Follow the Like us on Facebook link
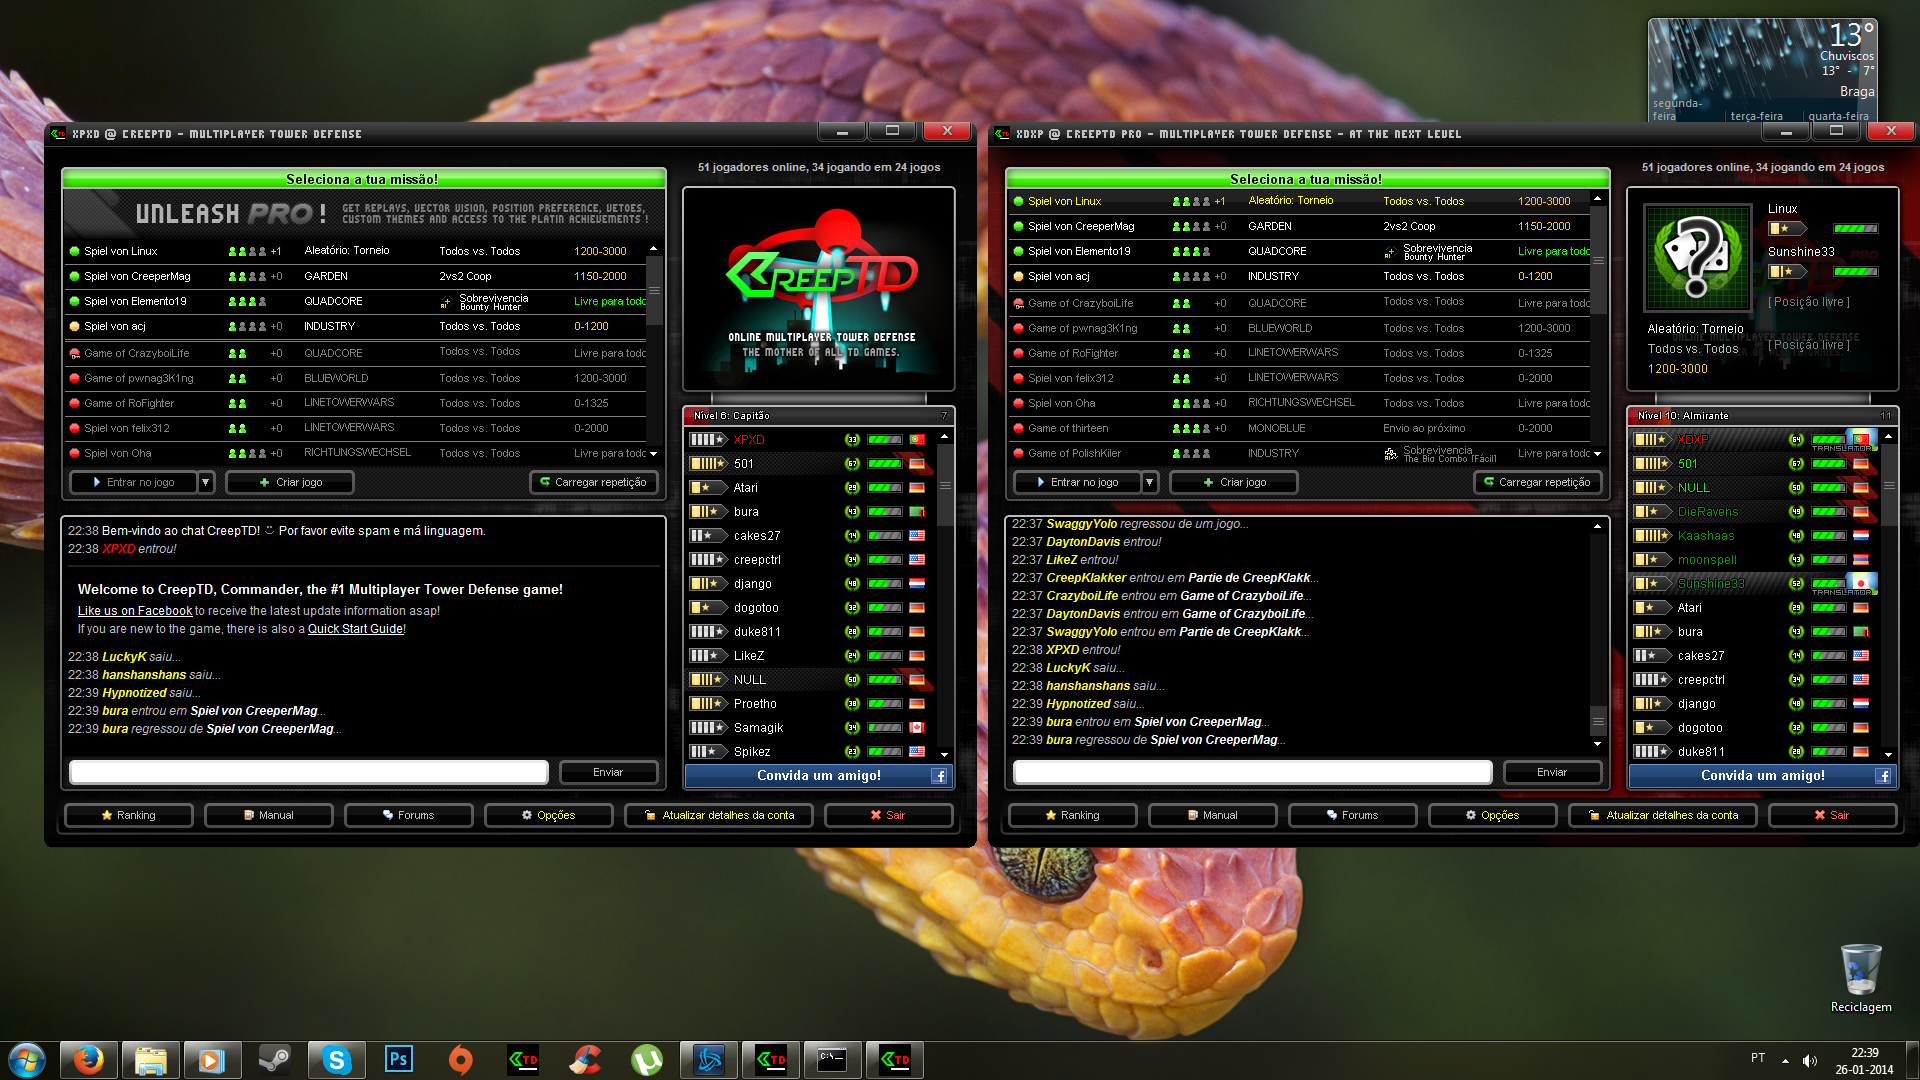The width and height of the screenshot is (1920, 1080). pyautogui.click(x=135, y=611)
